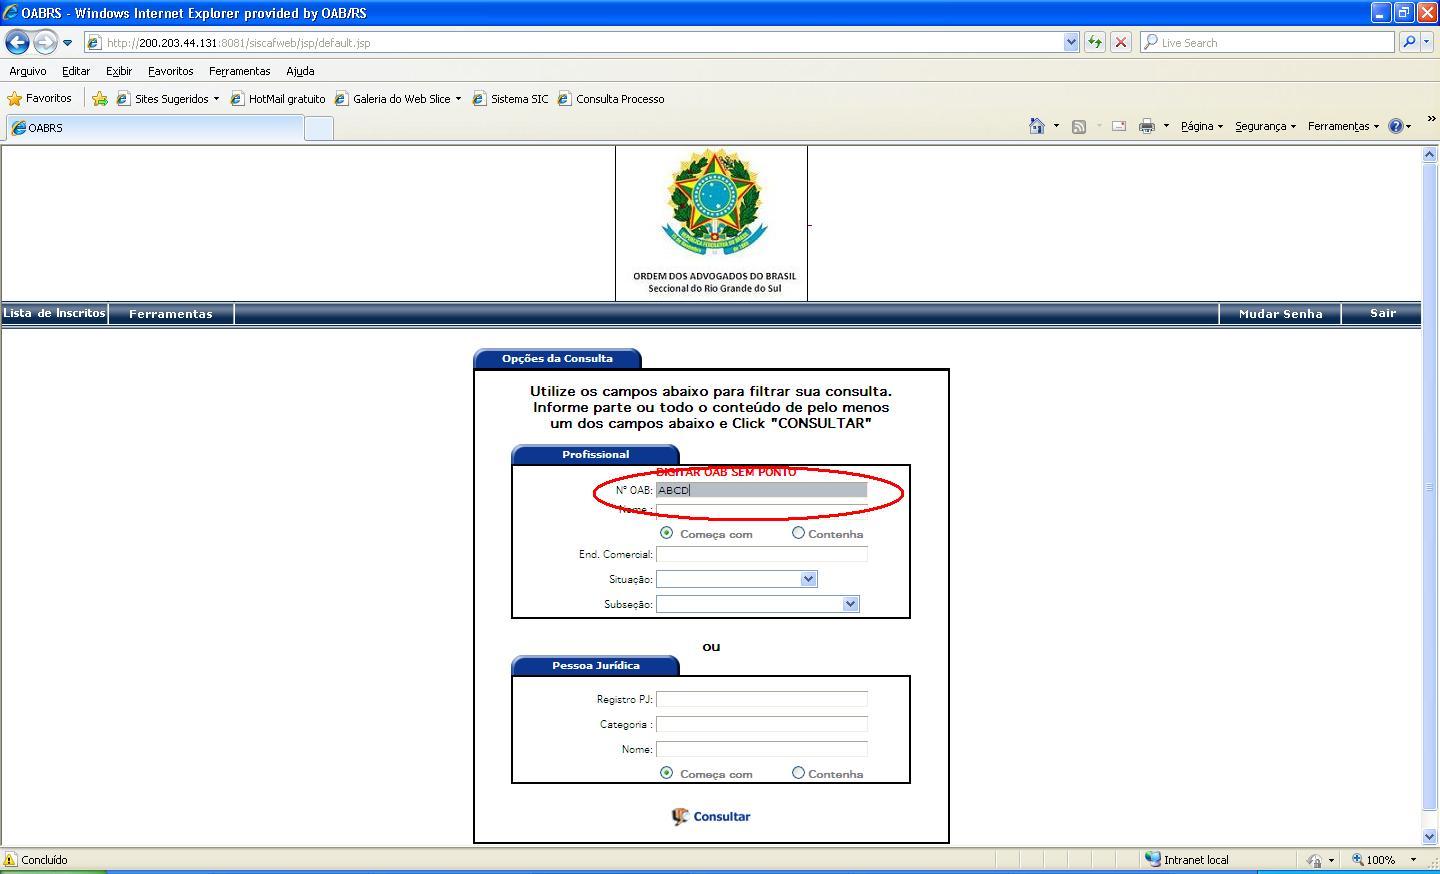Image resolution: width=1440 pixels, height=874 pixels.
Task: Open Galeria do Web Slice link
Action: tap(398, 99)
